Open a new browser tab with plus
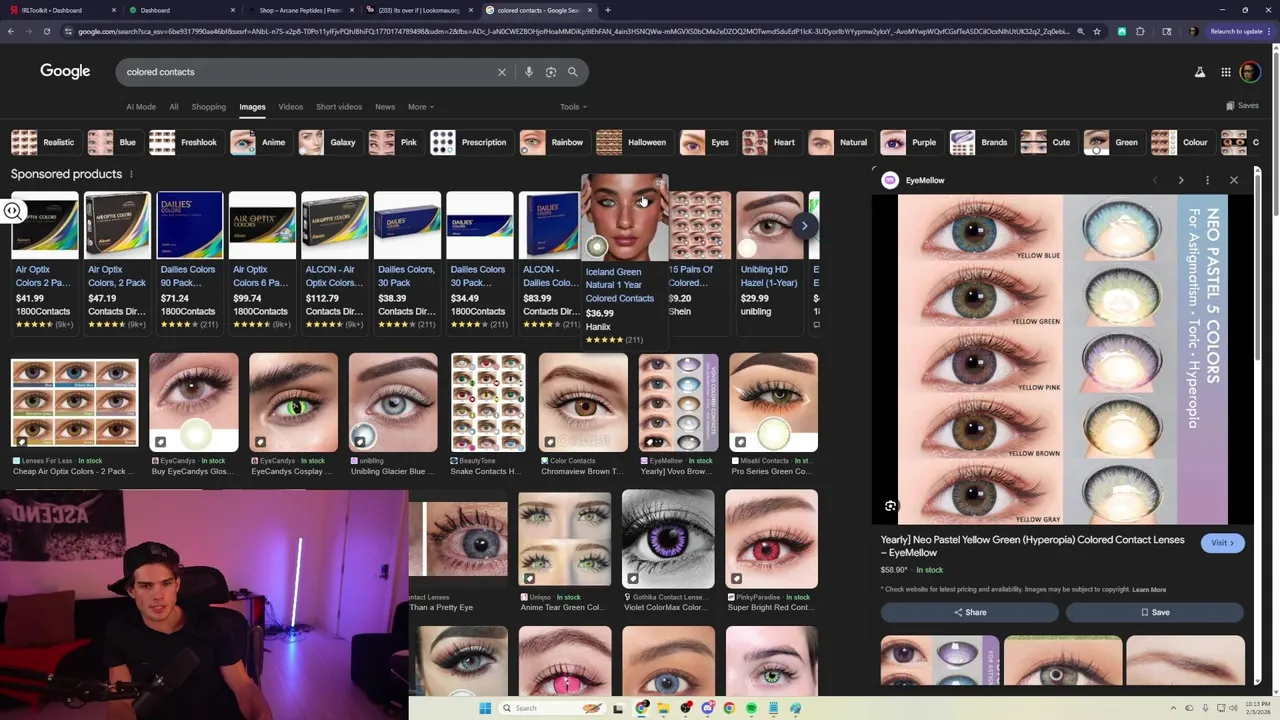 608,10
